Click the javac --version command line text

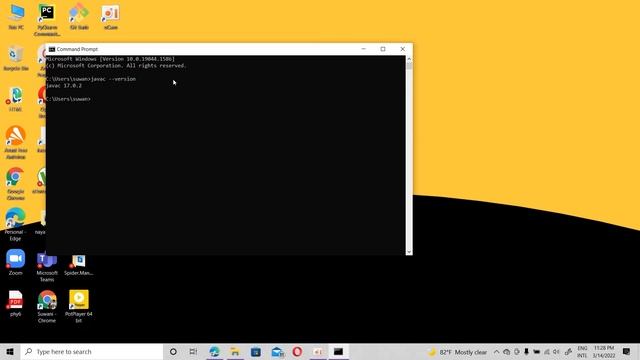(113, 79)
